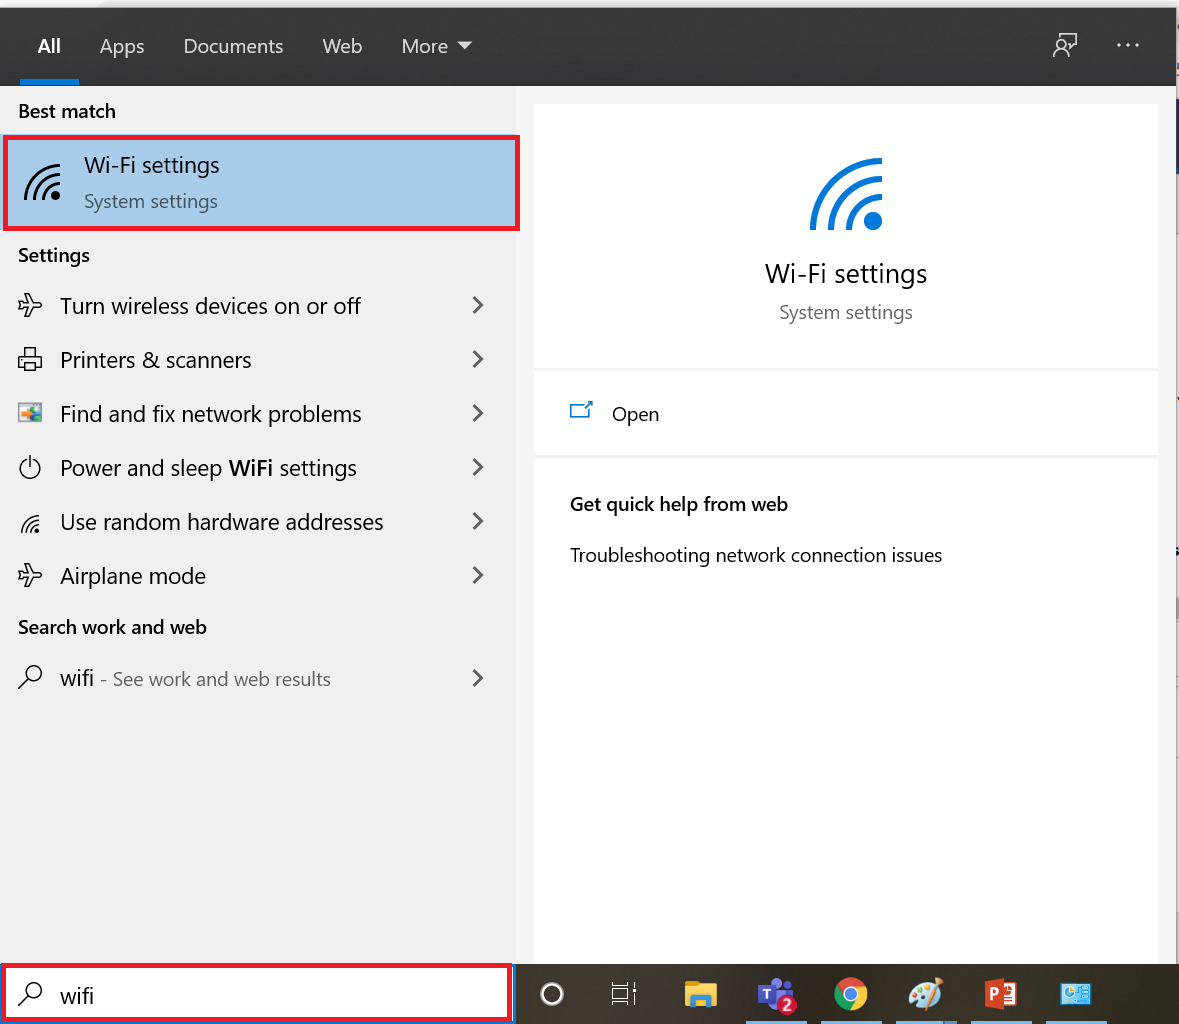
Task: Click the wifi search input box
Action: tap(258, 994)
